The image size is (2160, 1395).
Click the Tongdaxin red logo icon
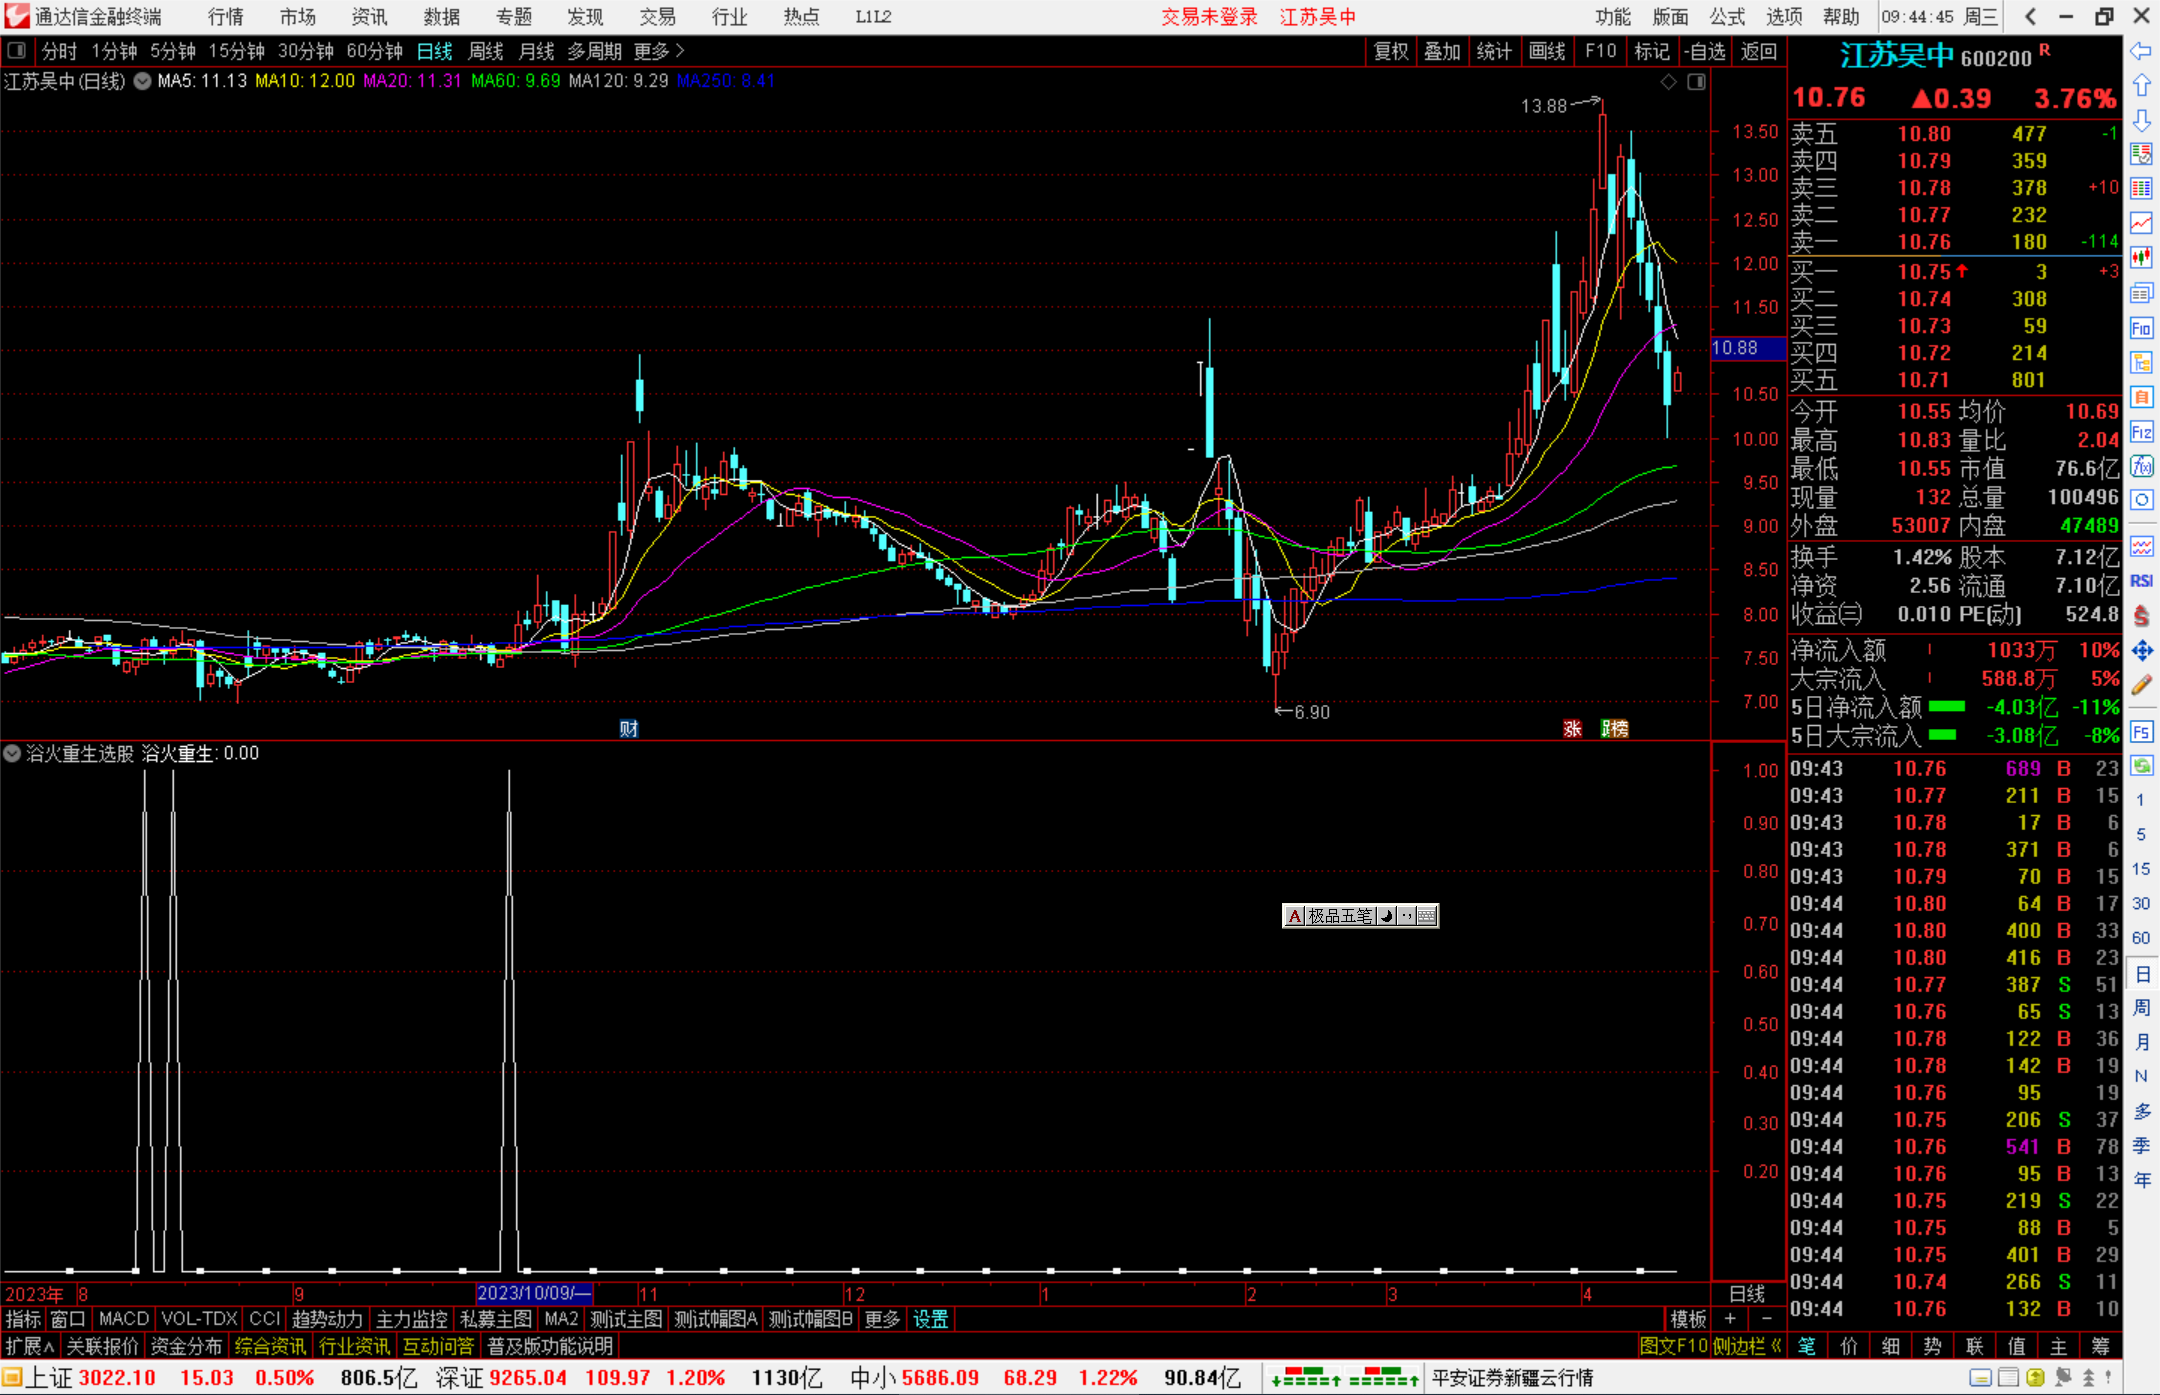click(16, 16)
